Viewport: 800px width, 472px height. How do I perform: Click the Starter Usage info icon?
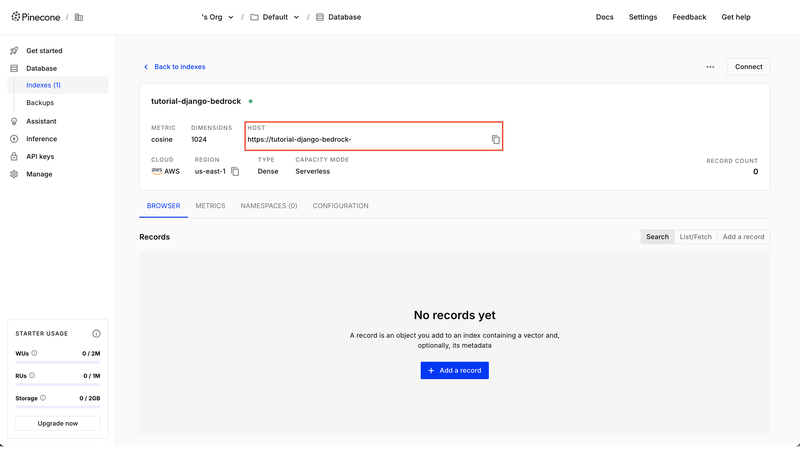96,333
